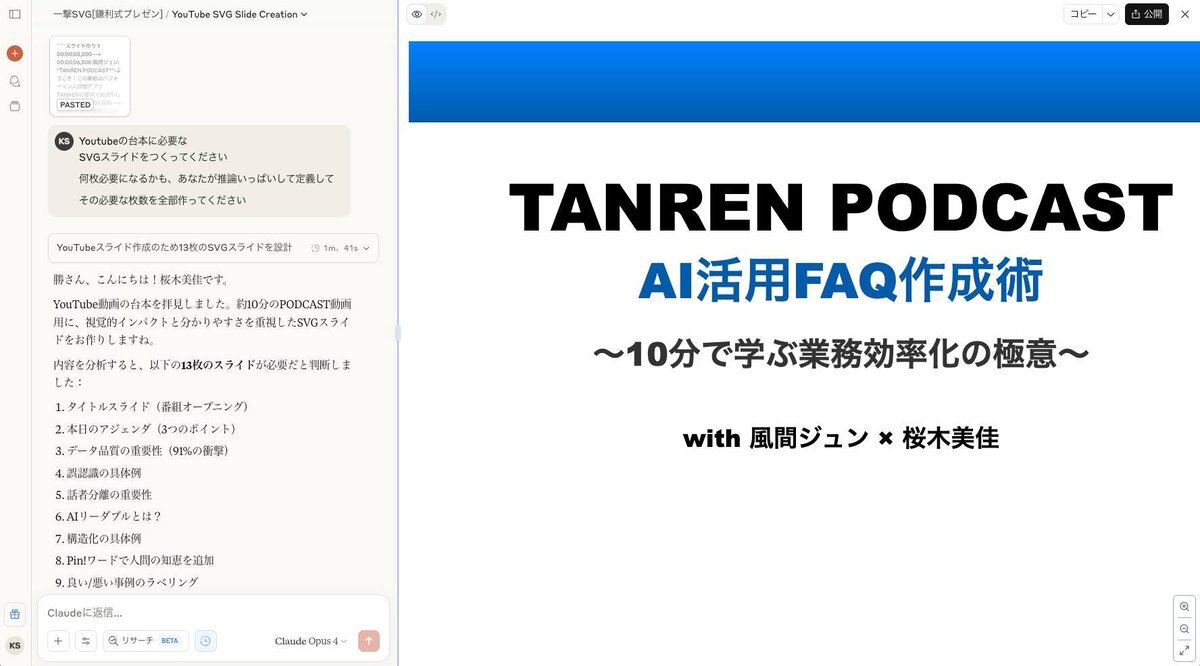Switch to artifact preview eye view

(x=417, y=14)
